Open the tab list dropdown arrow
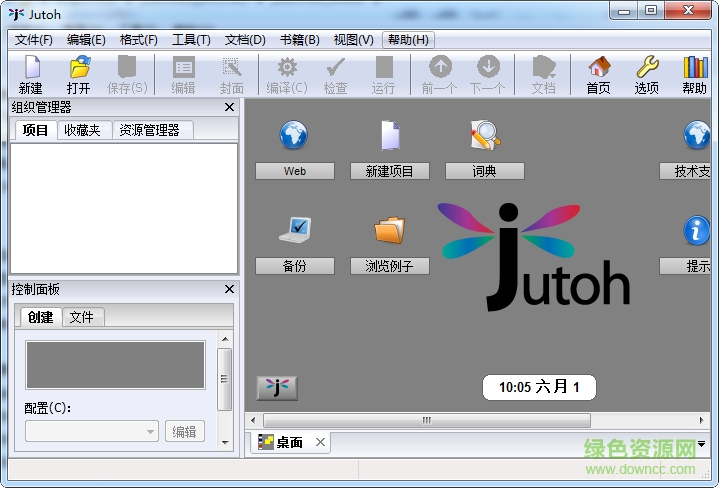 [702, 444]
